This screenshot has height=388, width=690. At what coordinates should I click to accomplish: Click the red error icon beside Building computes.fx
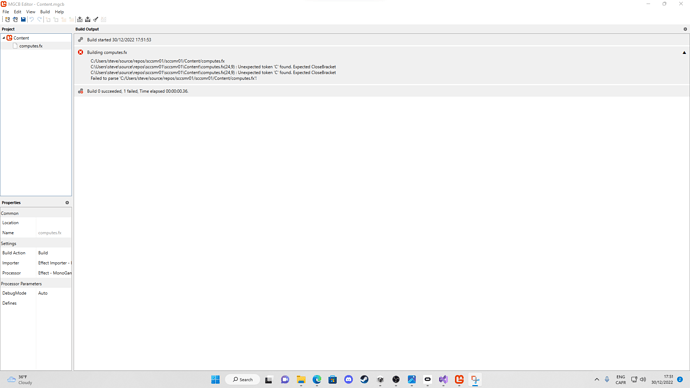81,52
